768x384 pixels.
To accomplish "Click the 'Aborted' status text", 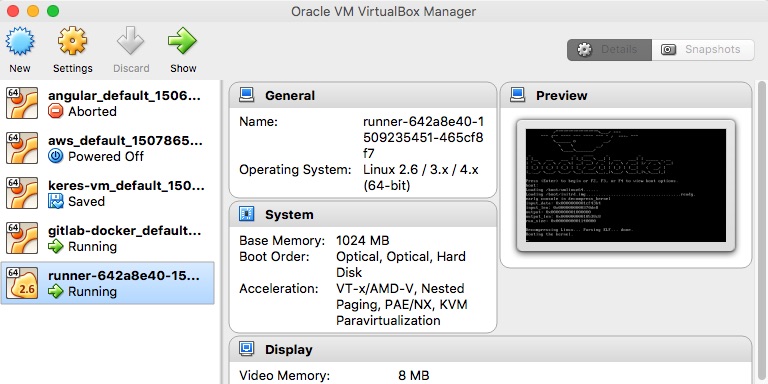I will pyautogui.click(x=92, y=112).
